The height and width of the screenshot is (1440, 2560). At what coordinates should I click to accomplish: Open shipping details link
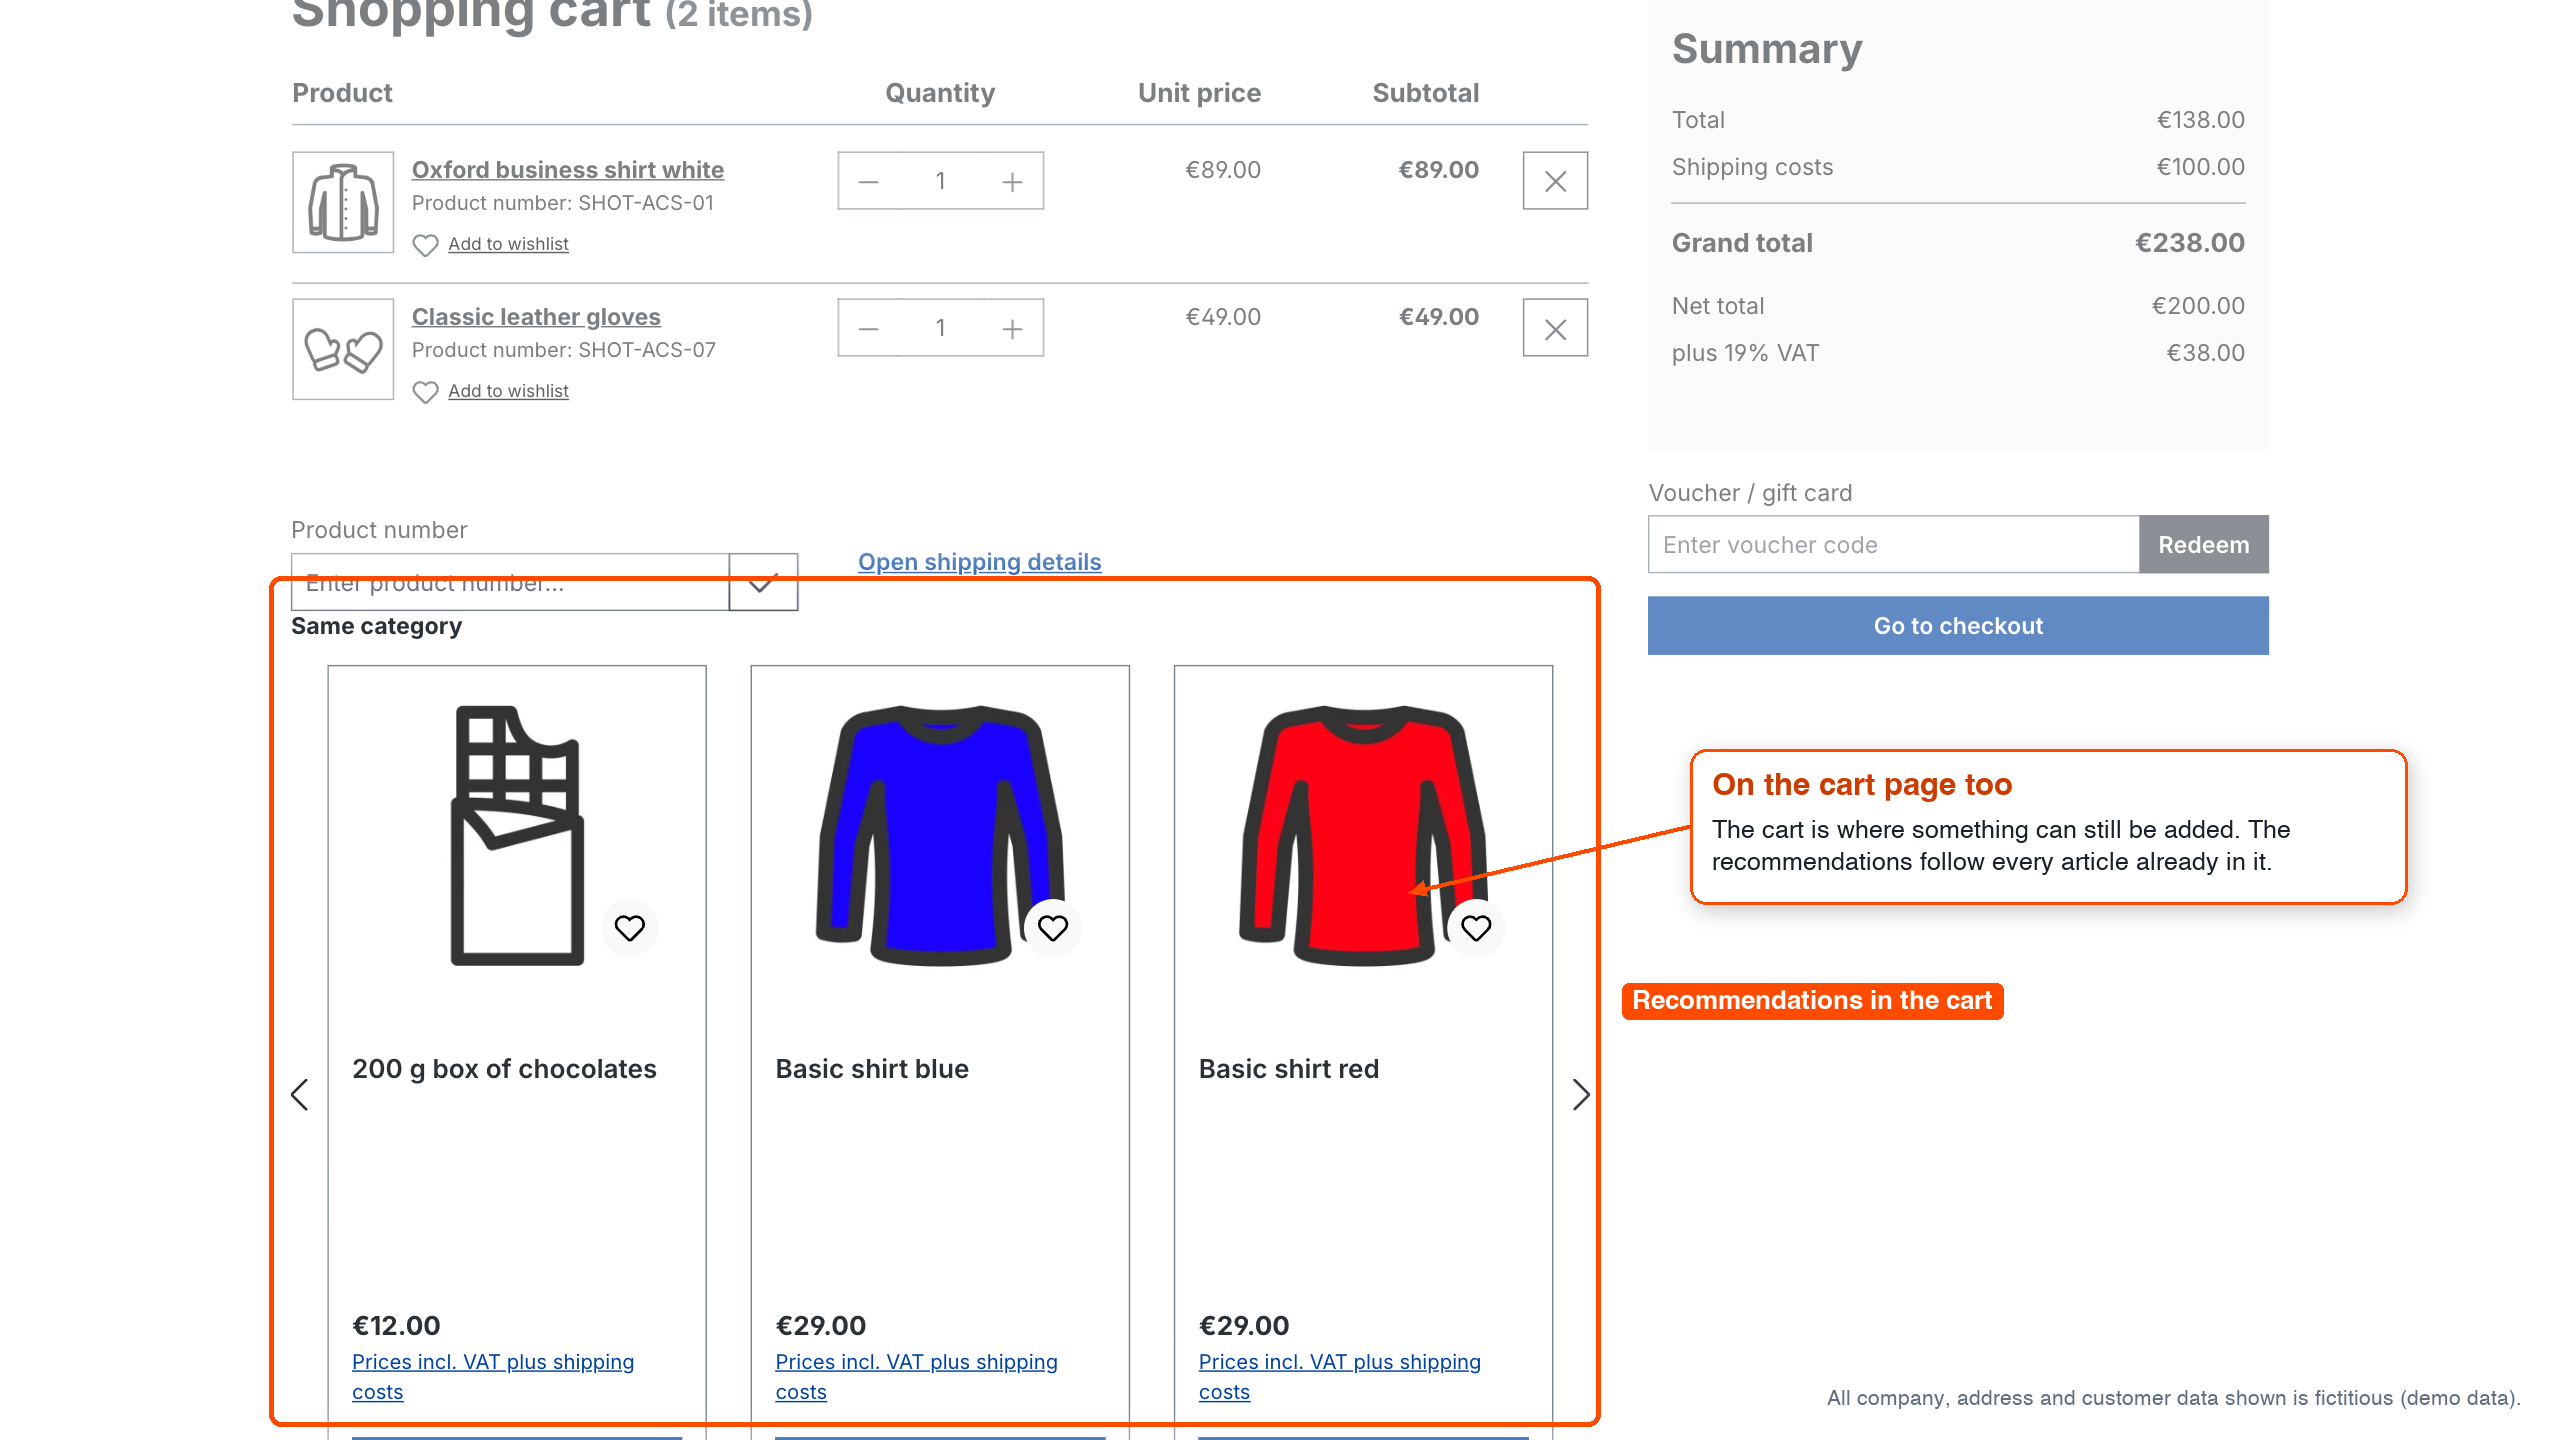coord(979,562)
